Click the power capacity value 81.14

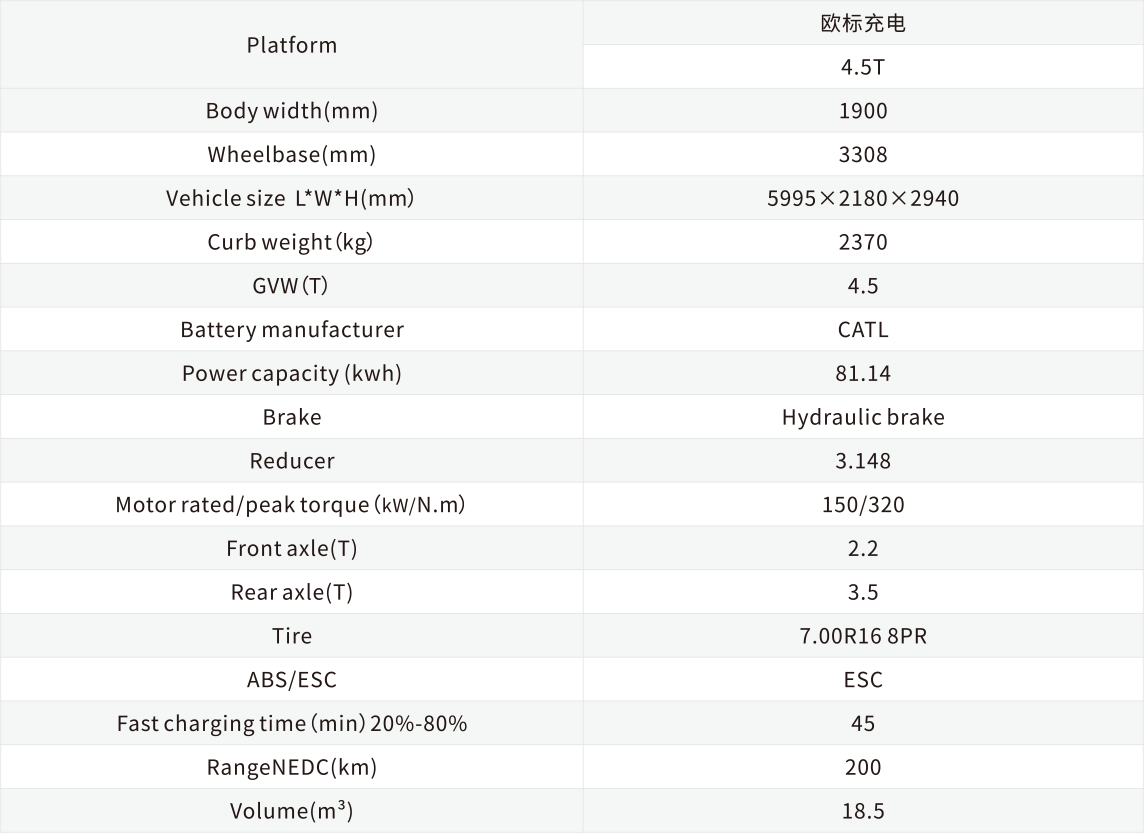[x=862, y=374]
